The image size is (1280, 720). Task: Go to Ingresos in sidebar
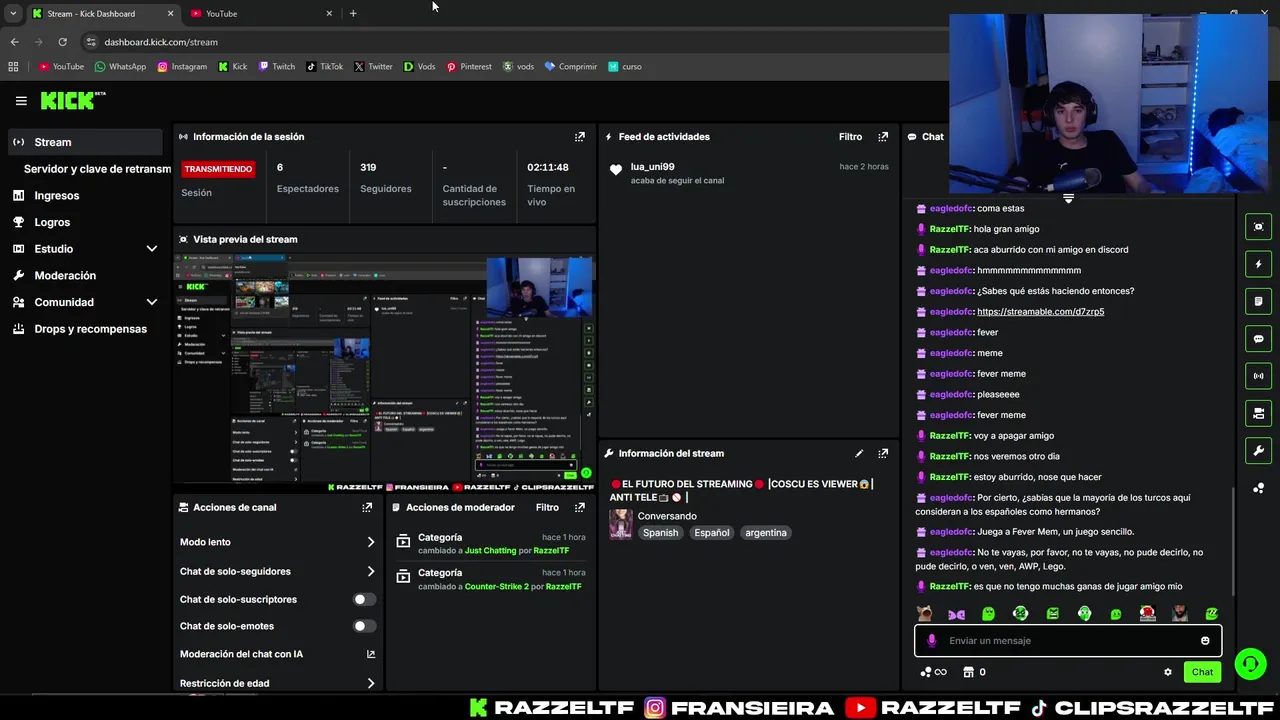(56, 196)
